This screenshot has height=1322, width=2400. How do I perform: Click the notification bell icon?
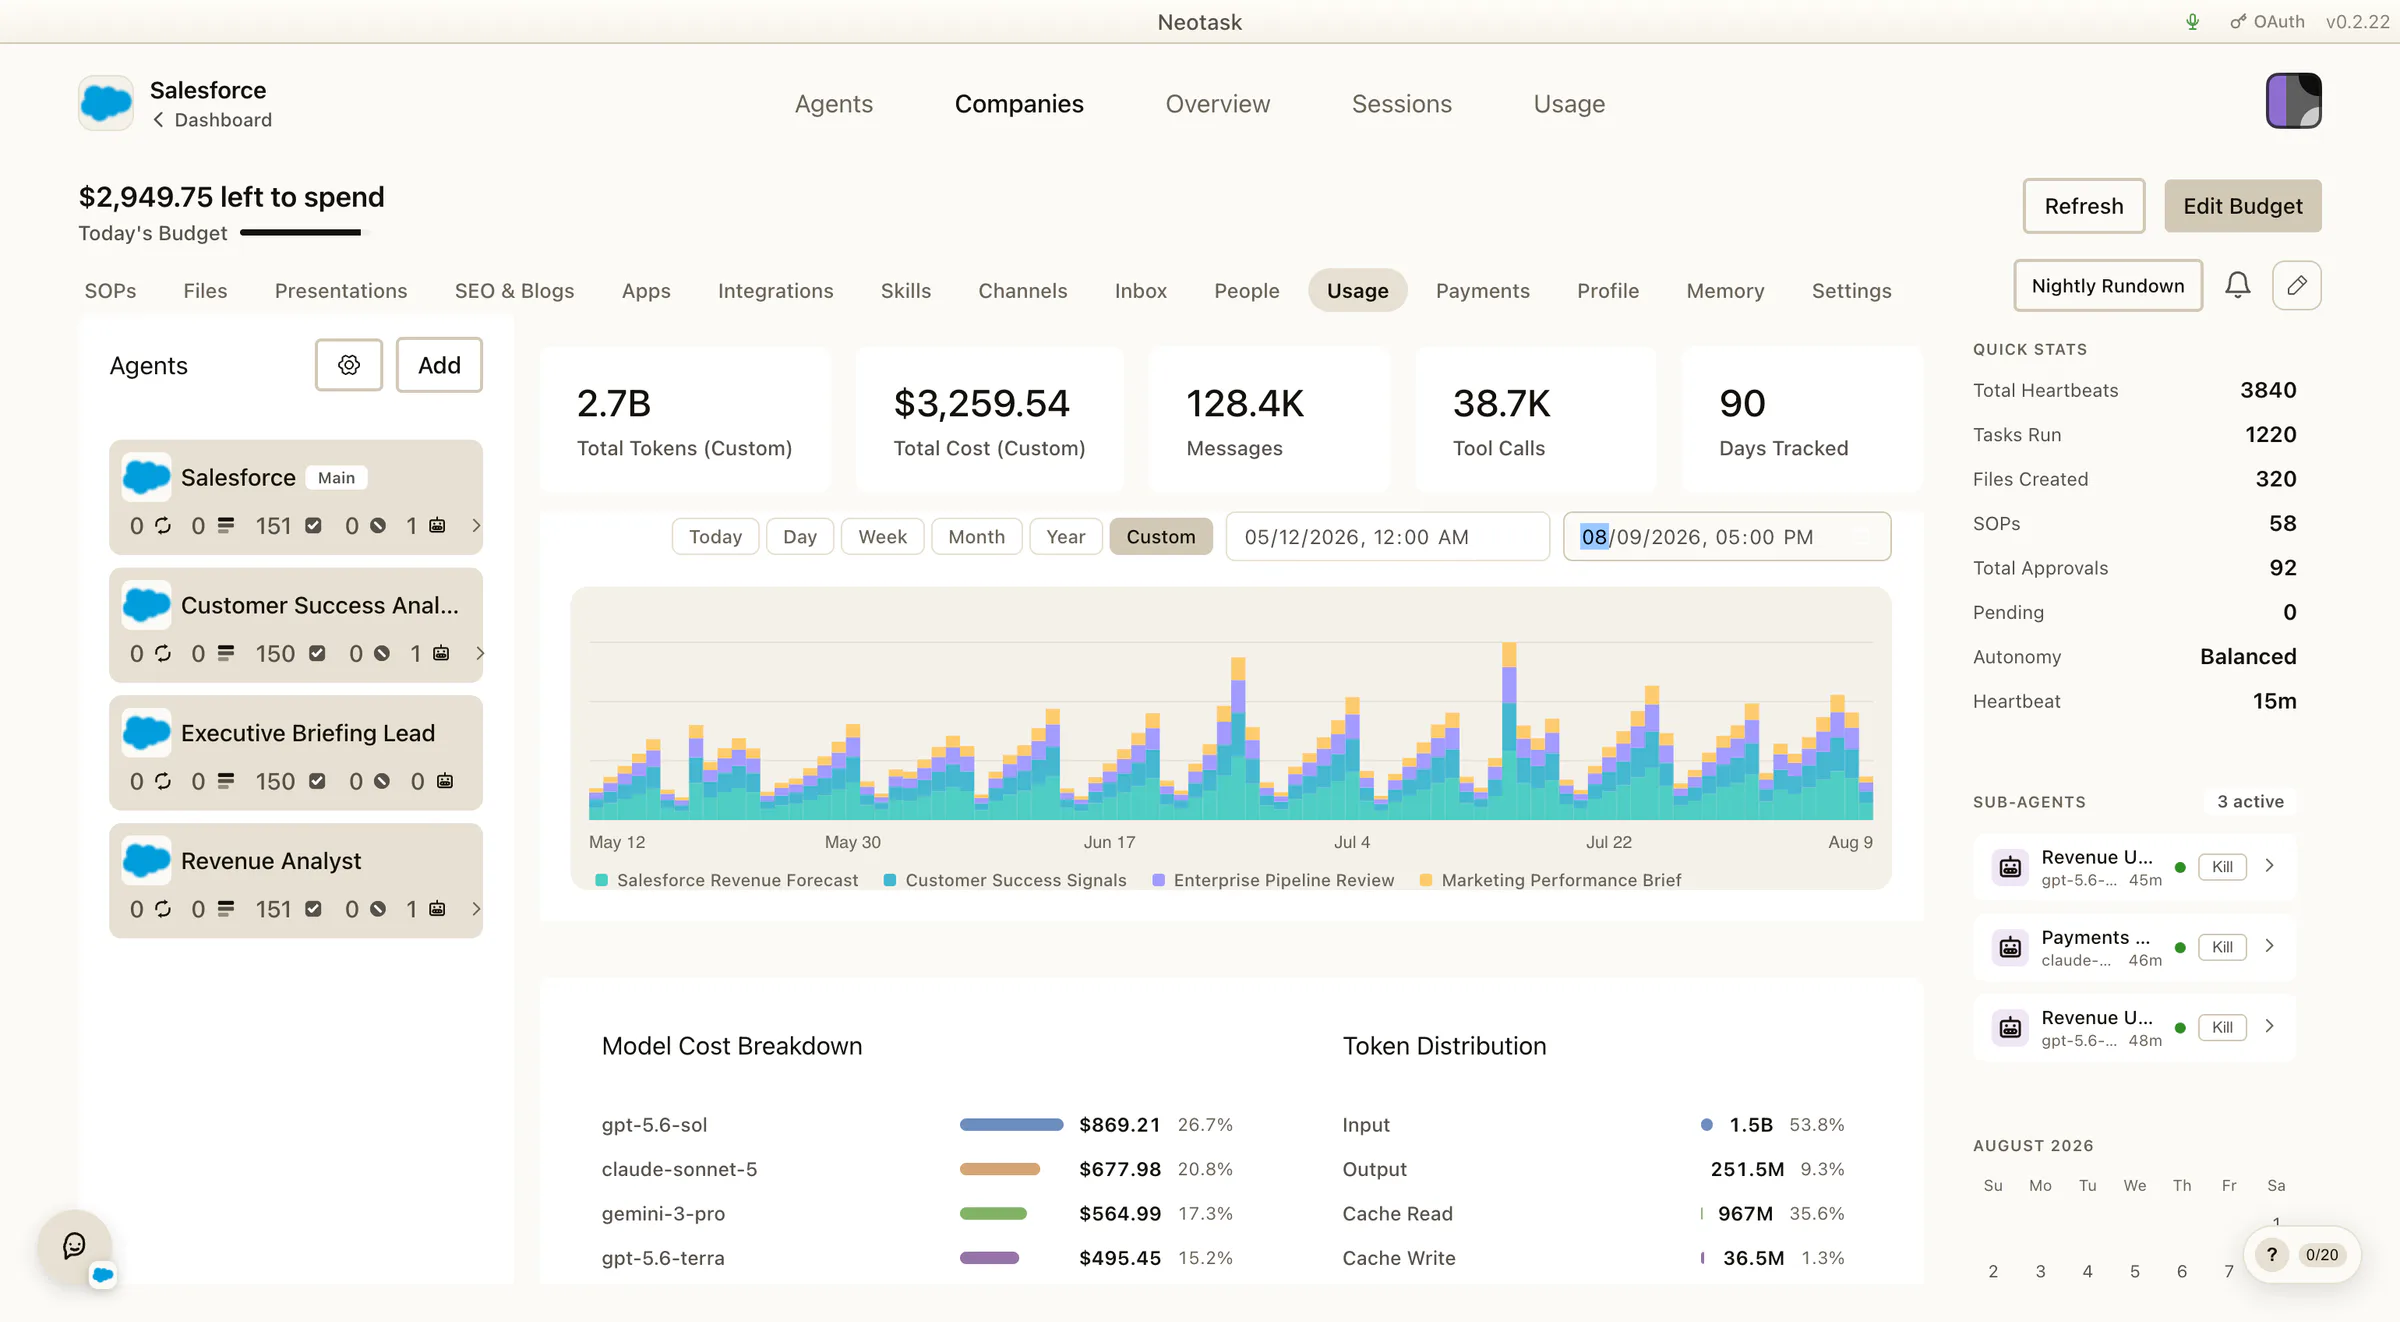click(x=2237, y=286)
